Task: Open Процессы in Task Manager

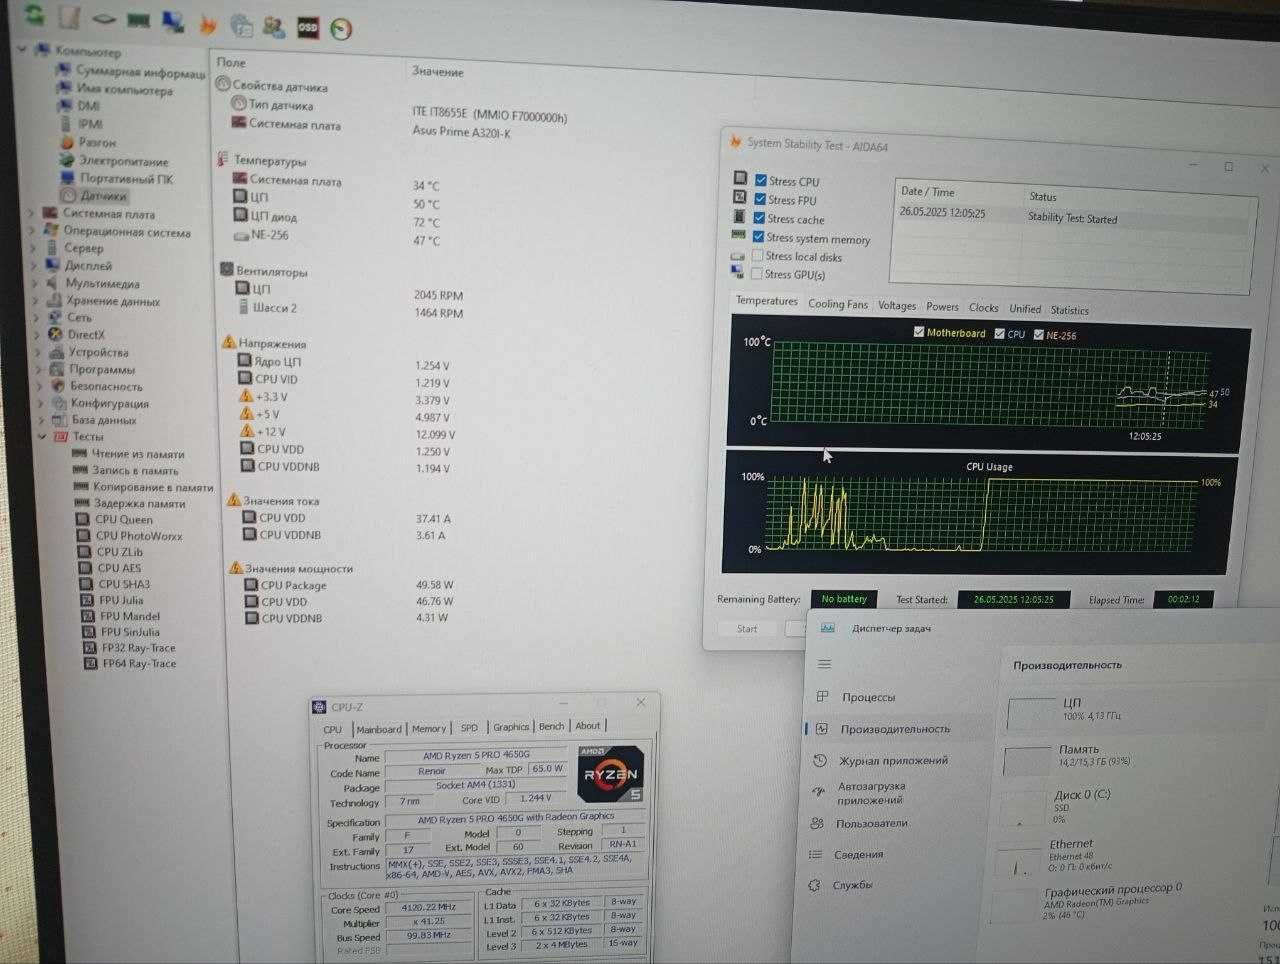Action: (x=868, y=697)
